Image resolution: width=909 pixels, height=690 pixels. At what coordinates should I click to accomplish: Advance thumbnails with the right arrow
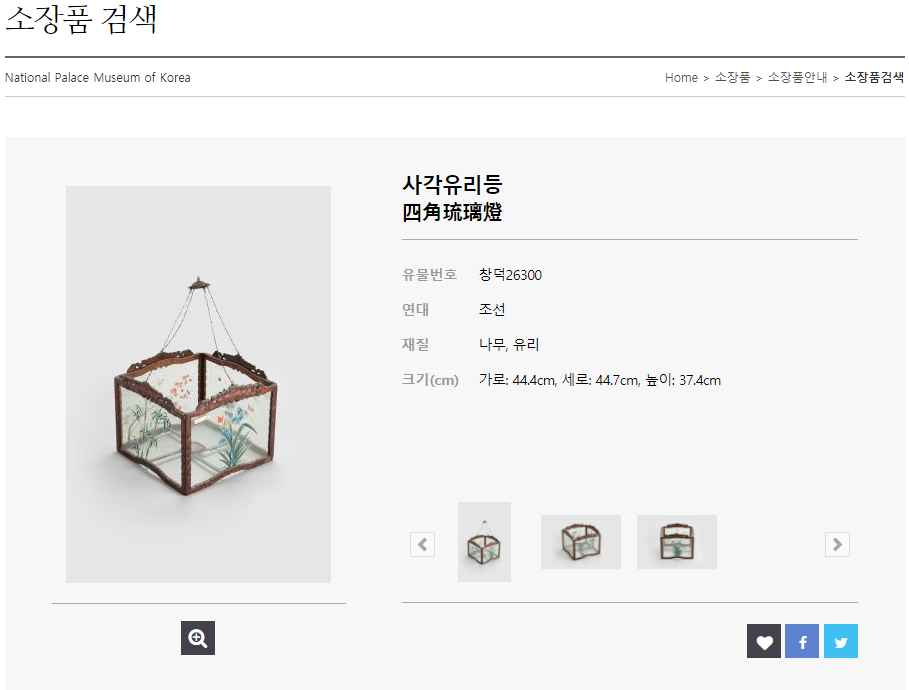pyautogui.click(x=837, y=544)
